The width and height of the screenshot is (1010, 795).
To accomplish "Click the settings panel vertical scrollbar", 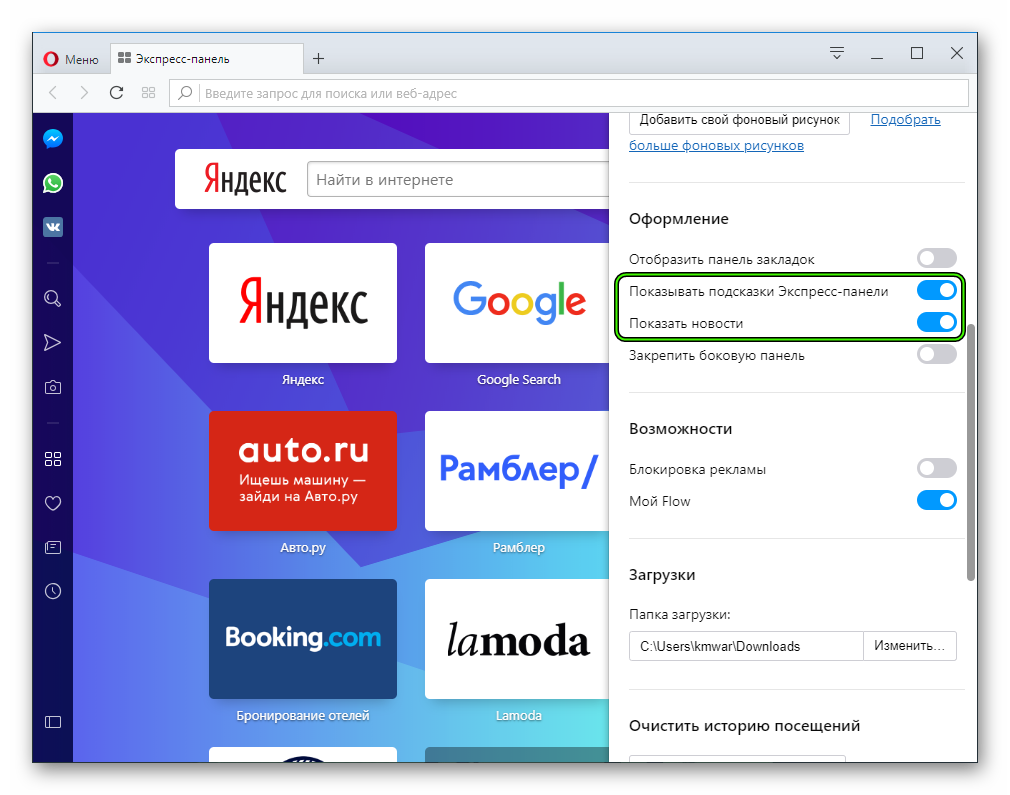I will (971, 452).
